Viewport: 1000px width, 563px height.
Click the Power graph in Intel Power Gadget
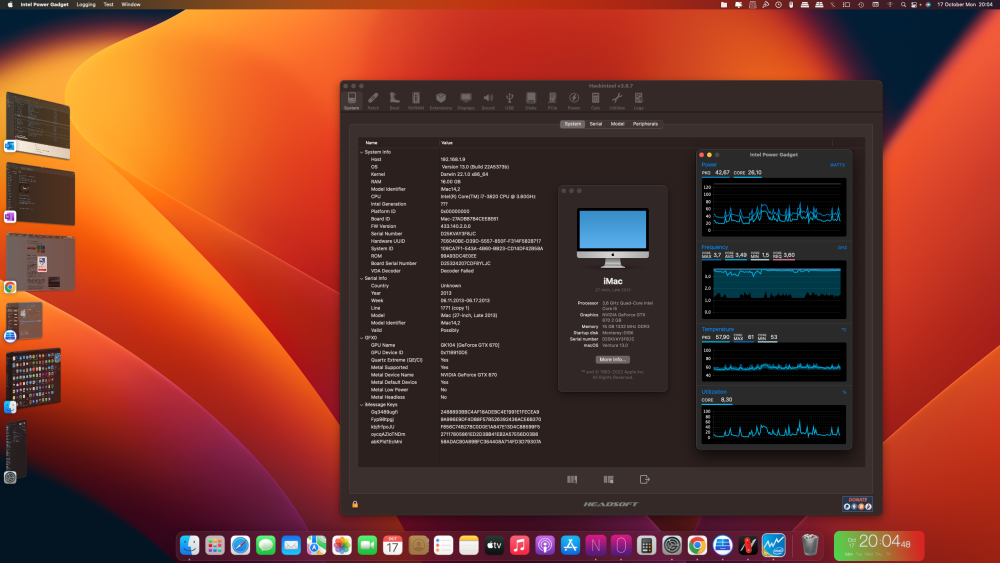[x=774, y=207]
